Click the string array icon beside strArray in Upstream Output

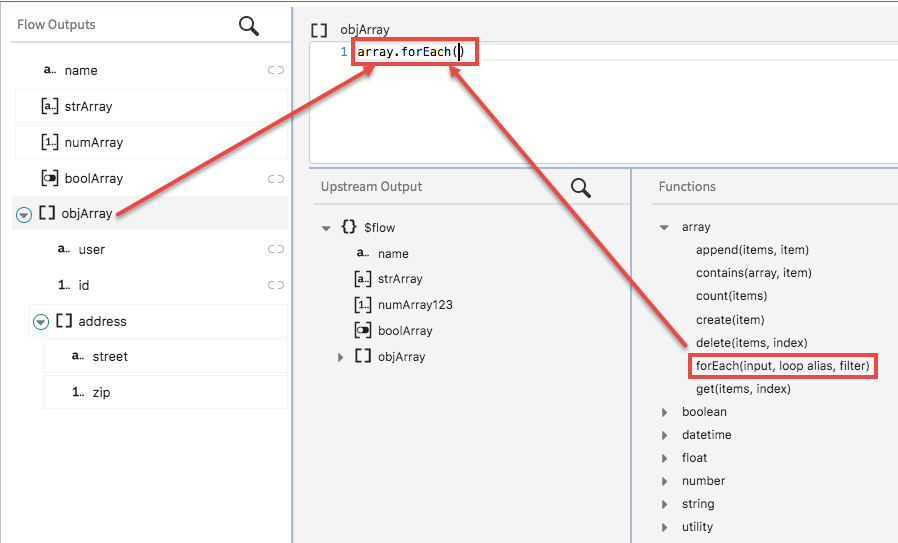point(363,279)
